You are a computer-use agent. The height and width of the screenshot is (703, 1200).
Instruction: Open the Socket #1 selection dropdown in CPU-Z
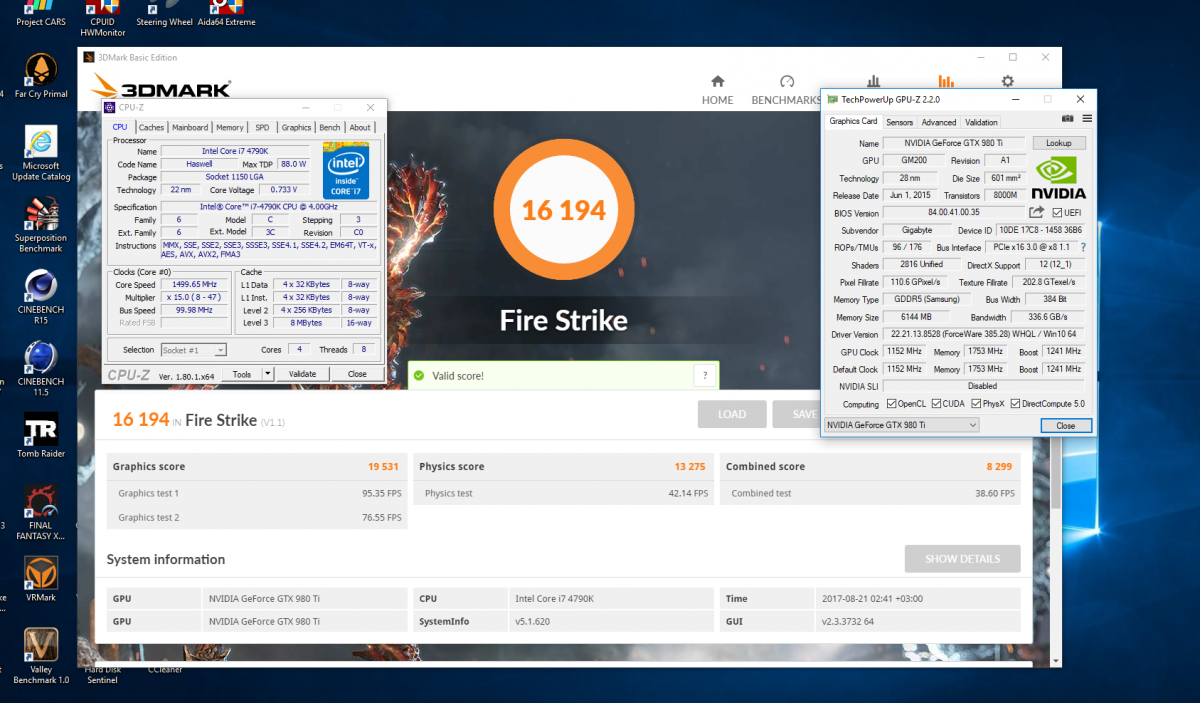pyautogui.click(x=193, y=350)
